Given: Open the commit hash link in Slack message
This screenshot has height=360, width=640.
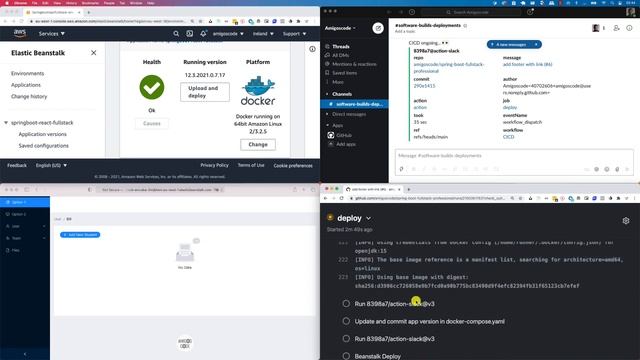Looking at the screenshot, I should click(424, 86).
